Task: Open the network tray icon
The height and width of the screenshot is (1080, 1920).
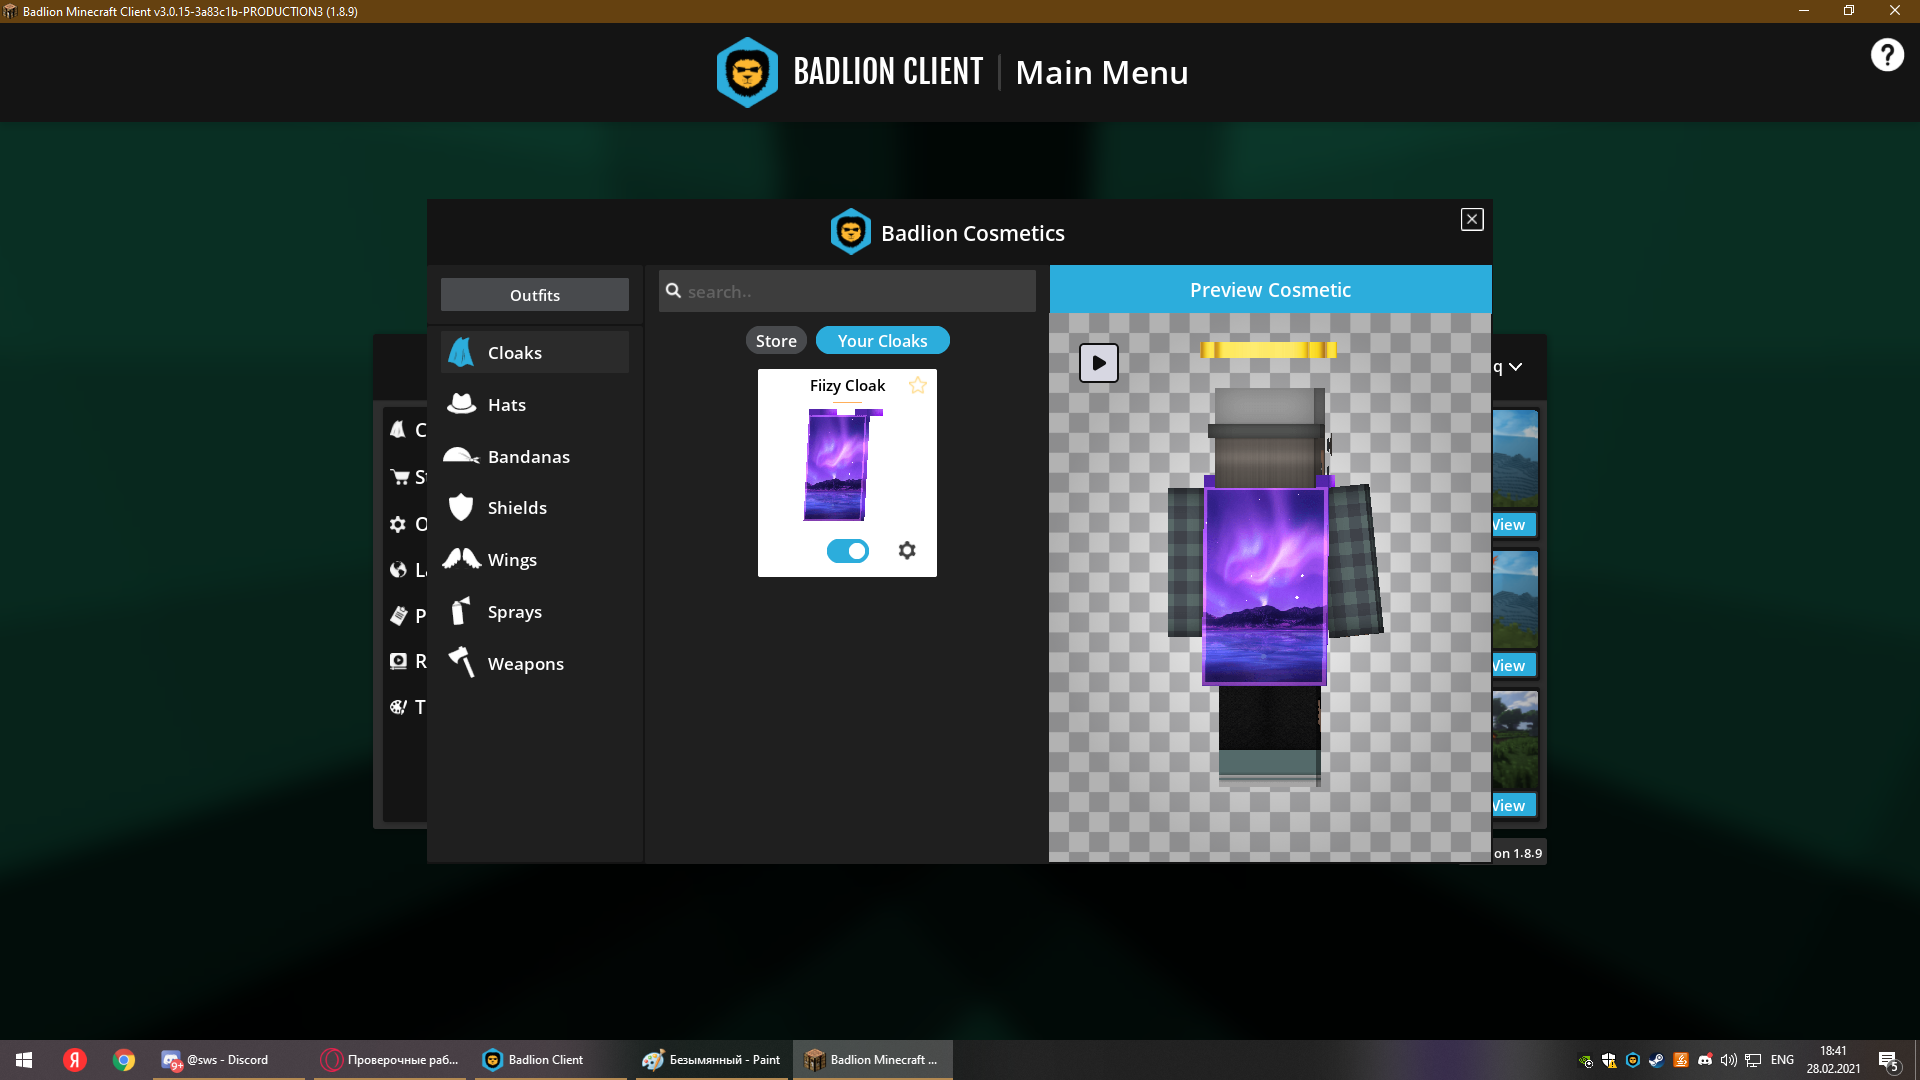Action: tap(1753, 1060)
